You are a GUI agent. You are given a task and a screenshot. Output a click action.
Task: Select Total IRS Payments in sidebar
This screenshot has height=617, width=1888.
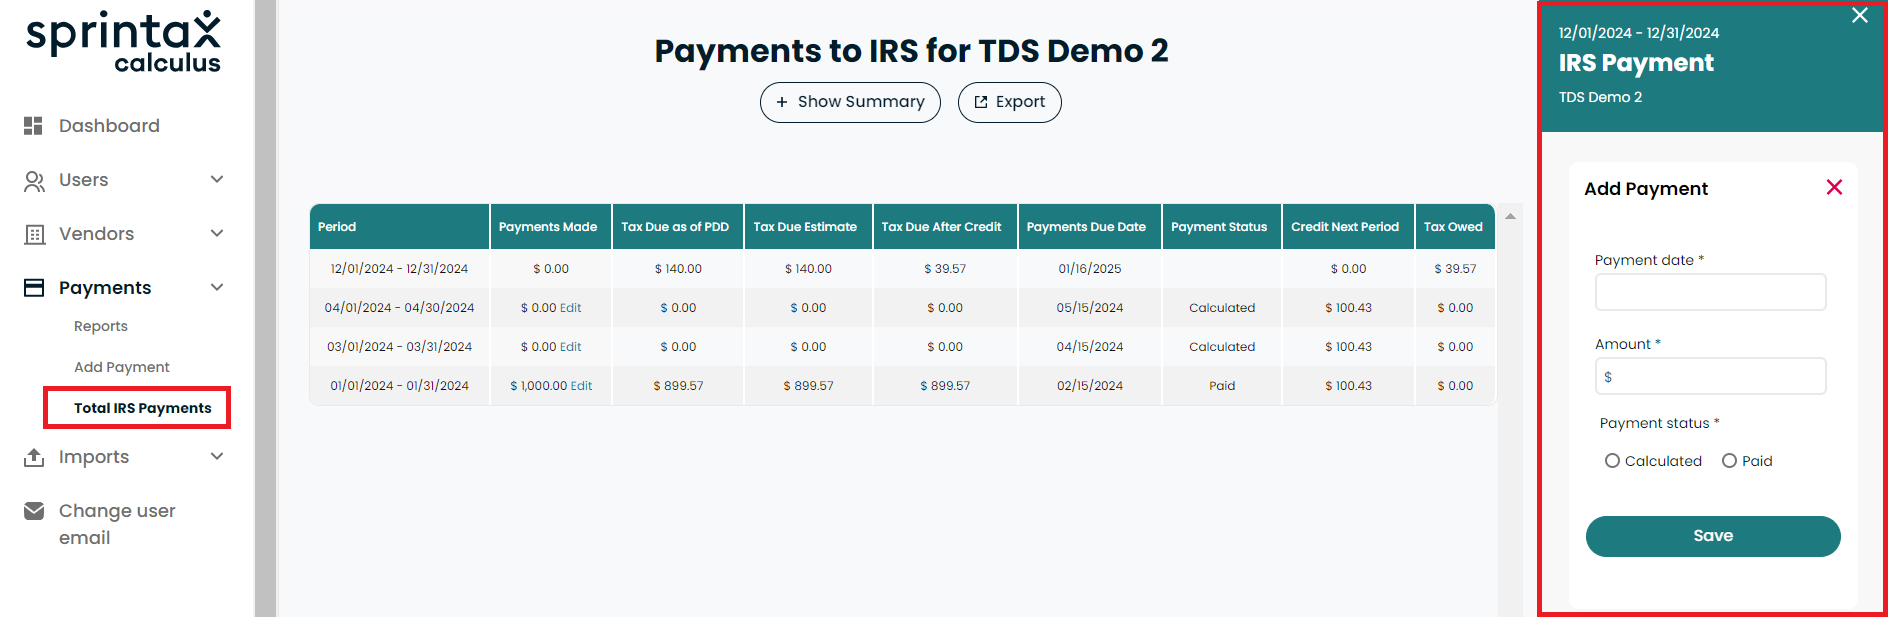(143, 408)
